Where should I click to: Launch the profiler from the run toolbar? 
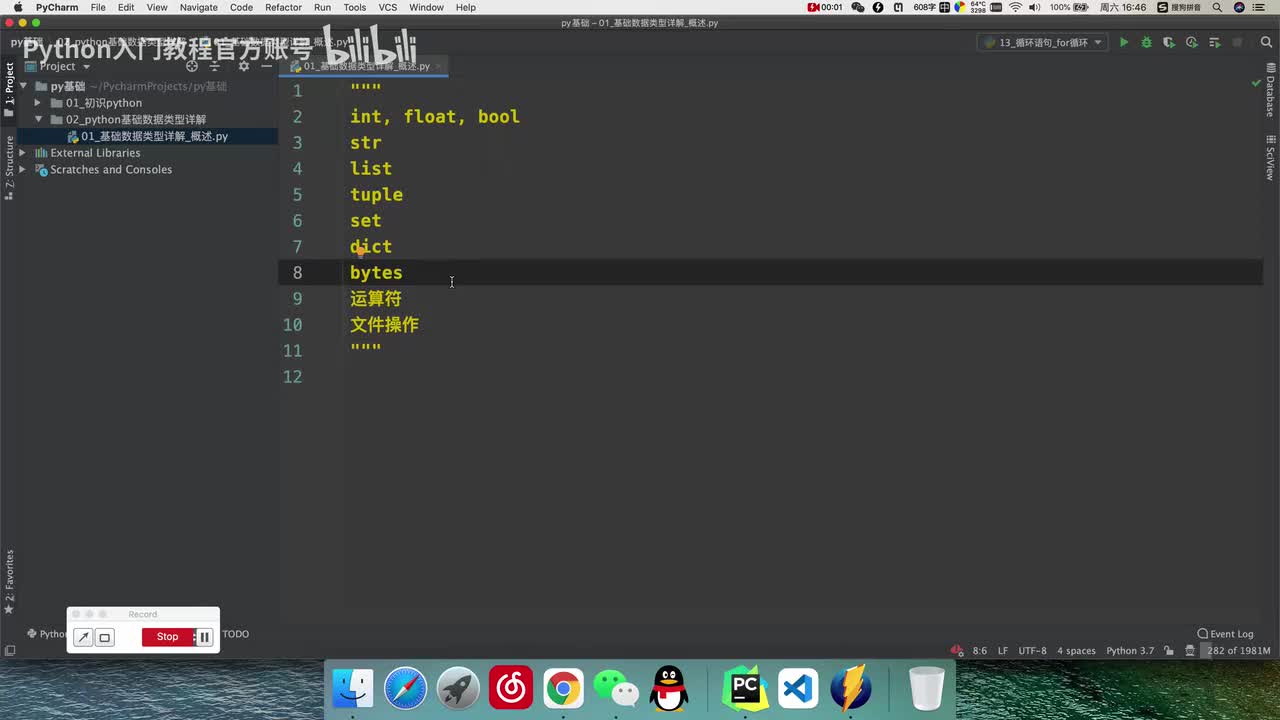pyautogui.click(x=1191, y=43)
